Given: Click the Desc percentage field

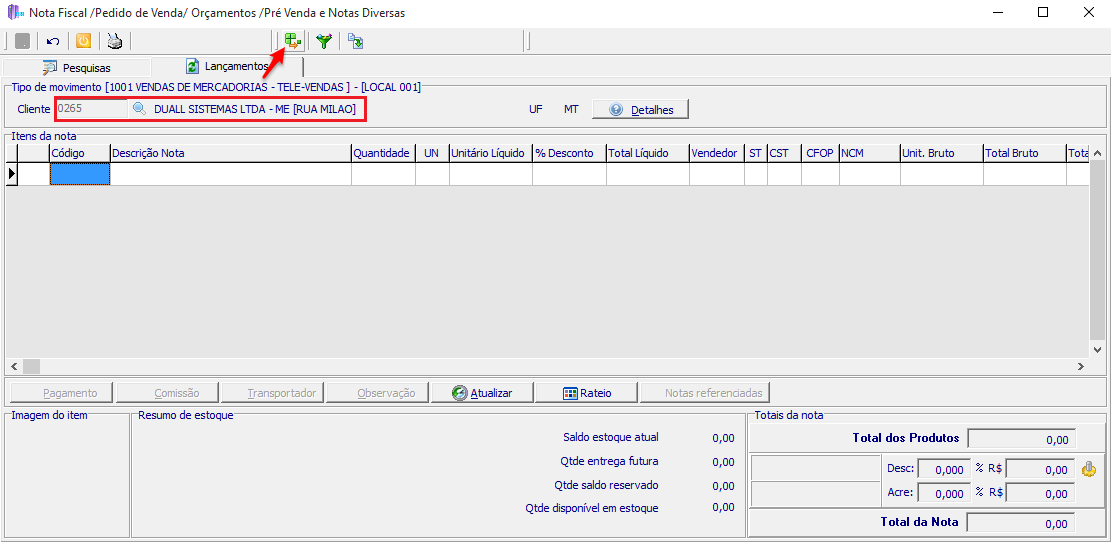Looking at the screenshot, I should (942, 469).
